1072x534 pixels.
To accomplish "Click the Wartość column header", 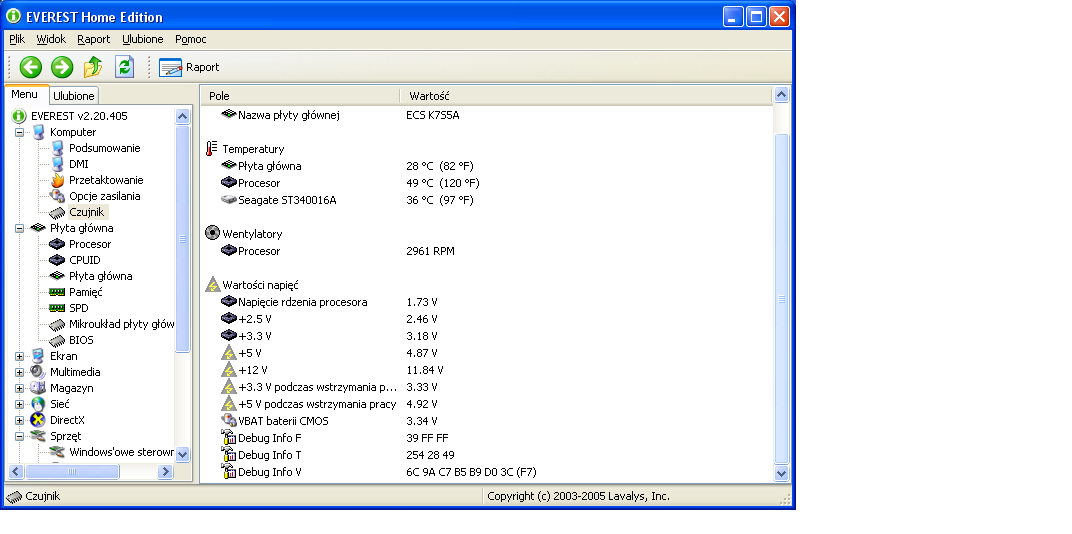I will pyautogui.click(x=586, y=96).
